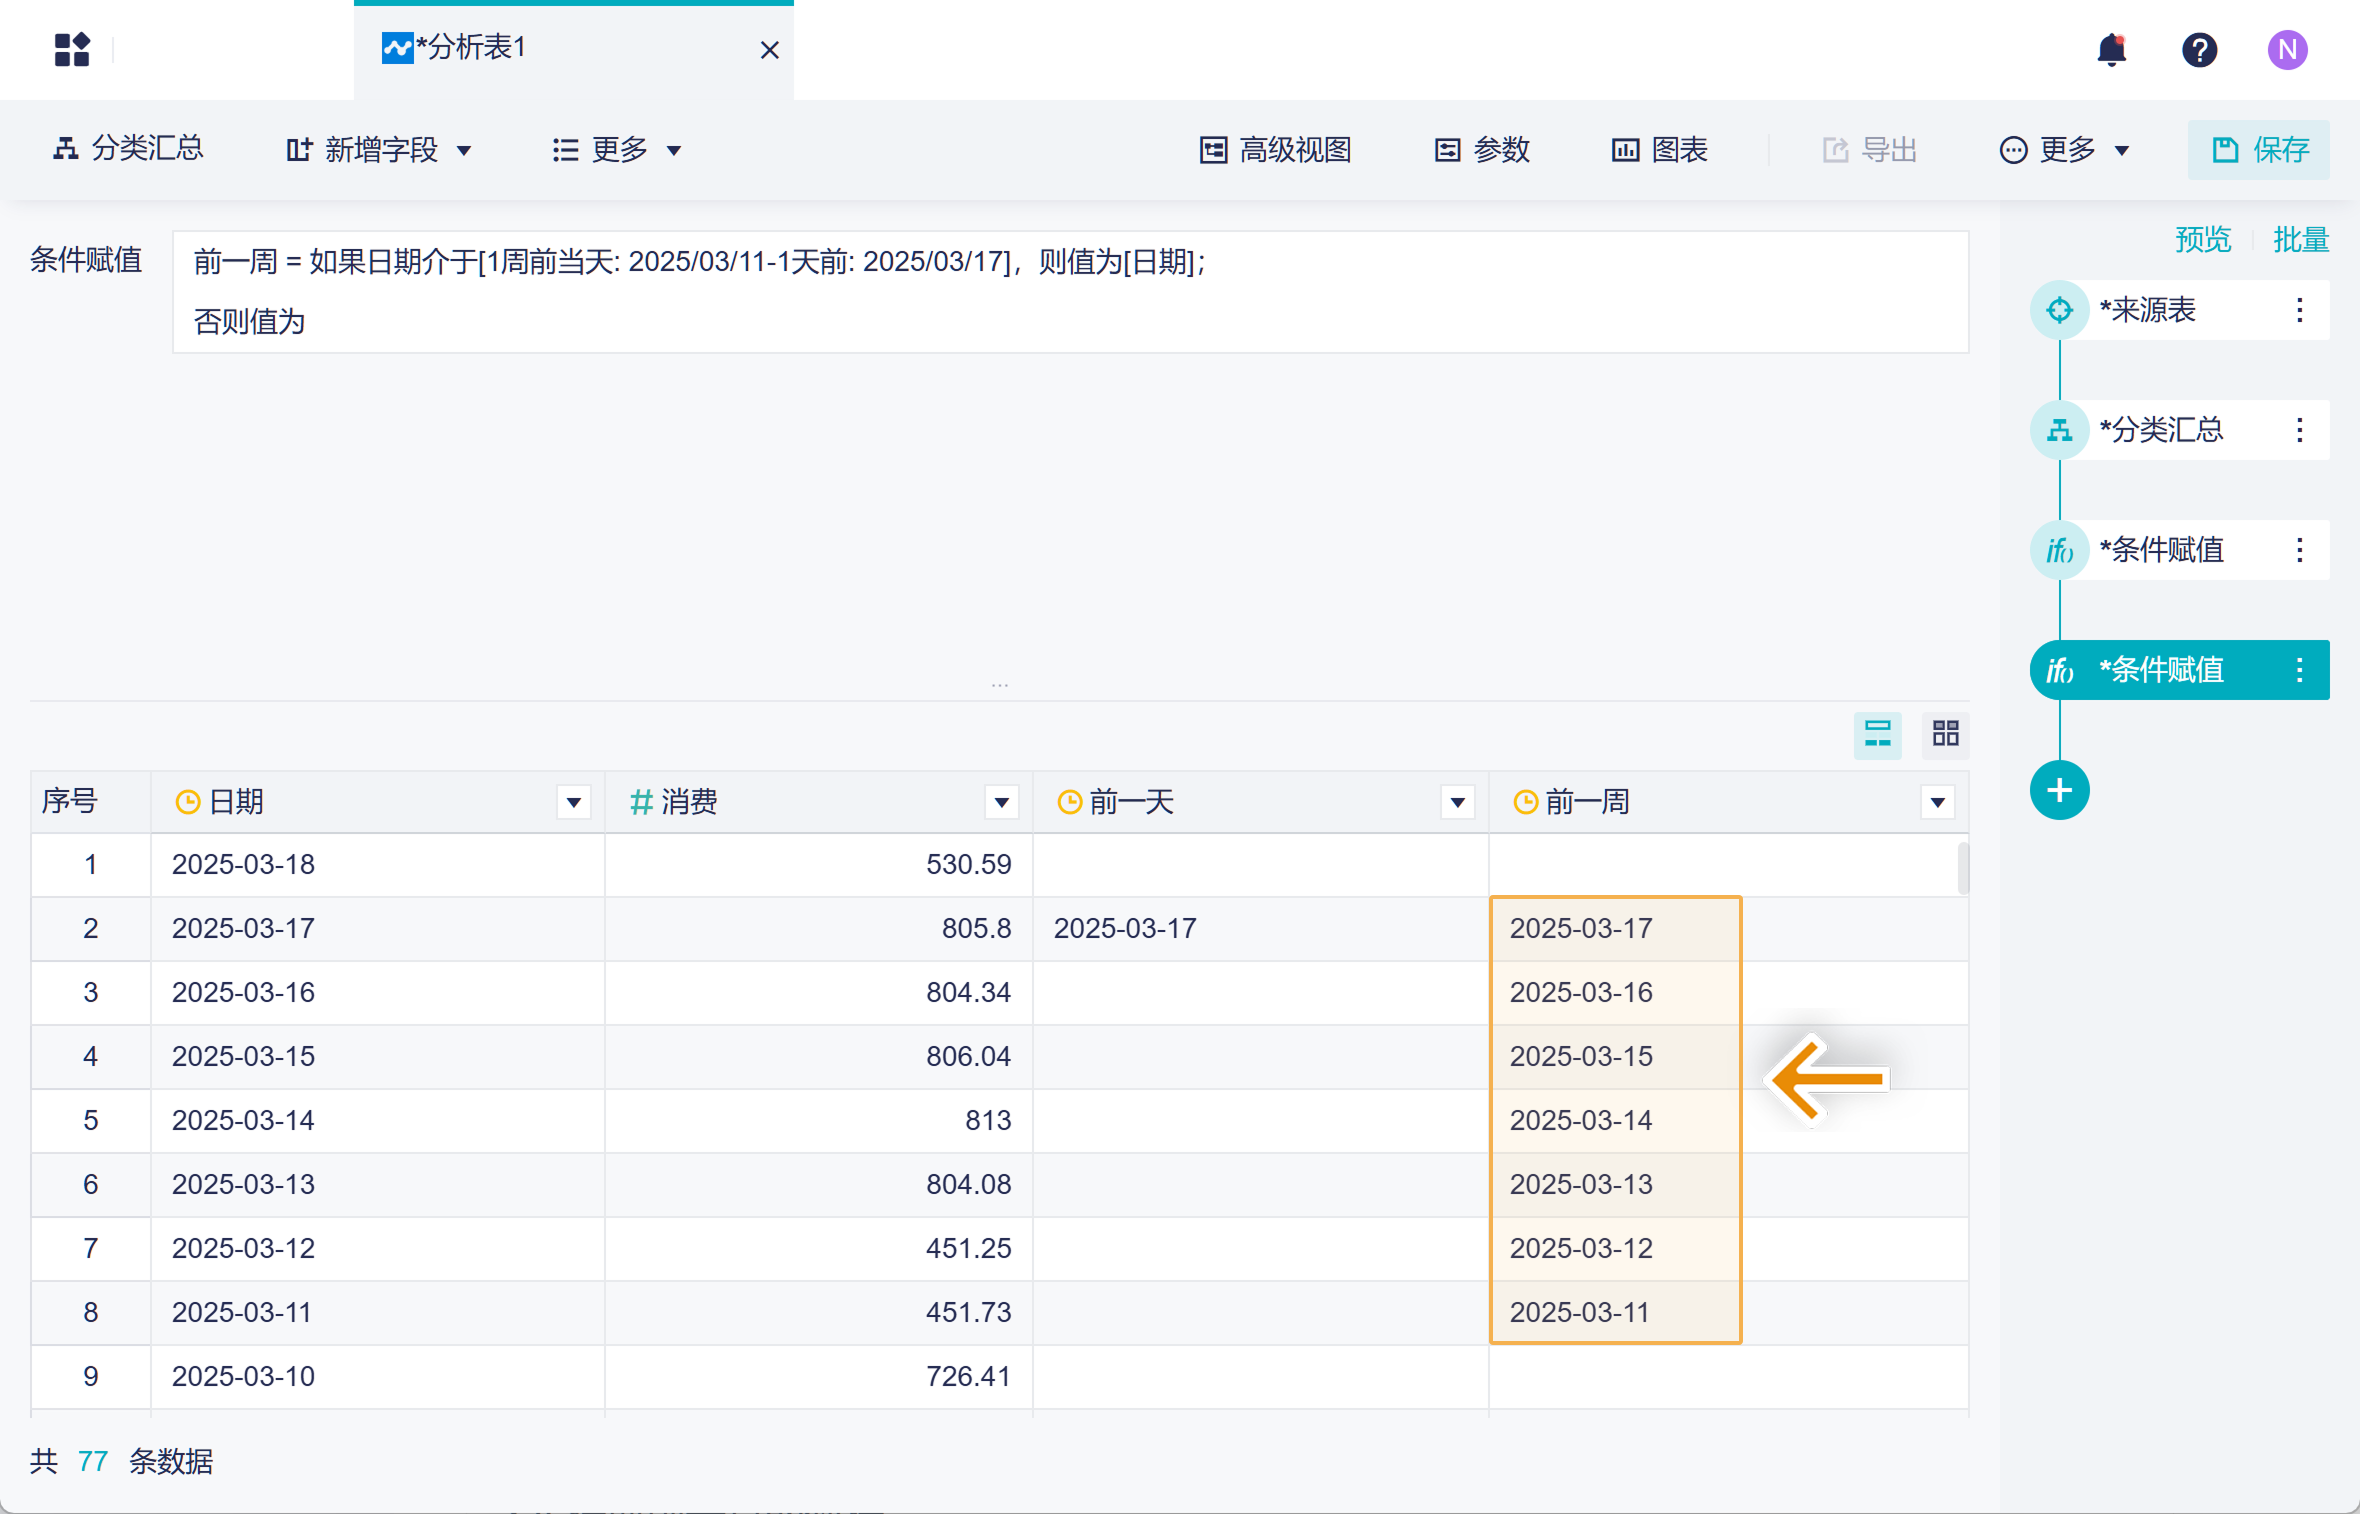Click the table's vertical scrollbar thumb
Viewport: 2360px width, 1514px height.
(x=1963, y=868)
